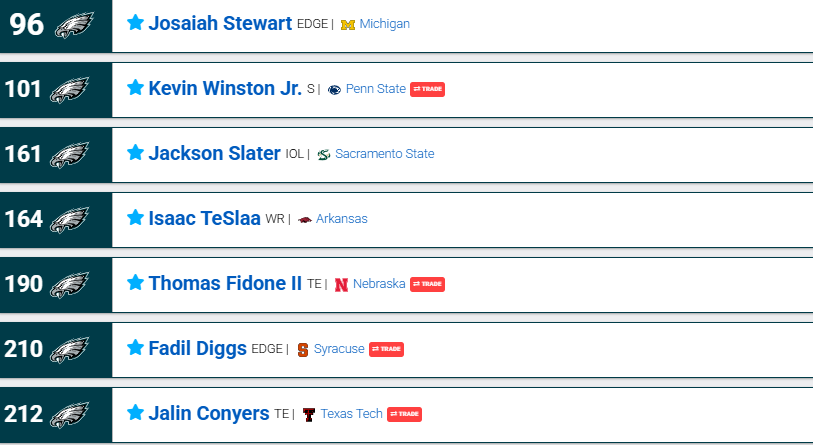Image resolution: width=813 pixels, height=445 pixels.
Task: Click the star next to Jackson Slater
Action: [x=136, y=153]
